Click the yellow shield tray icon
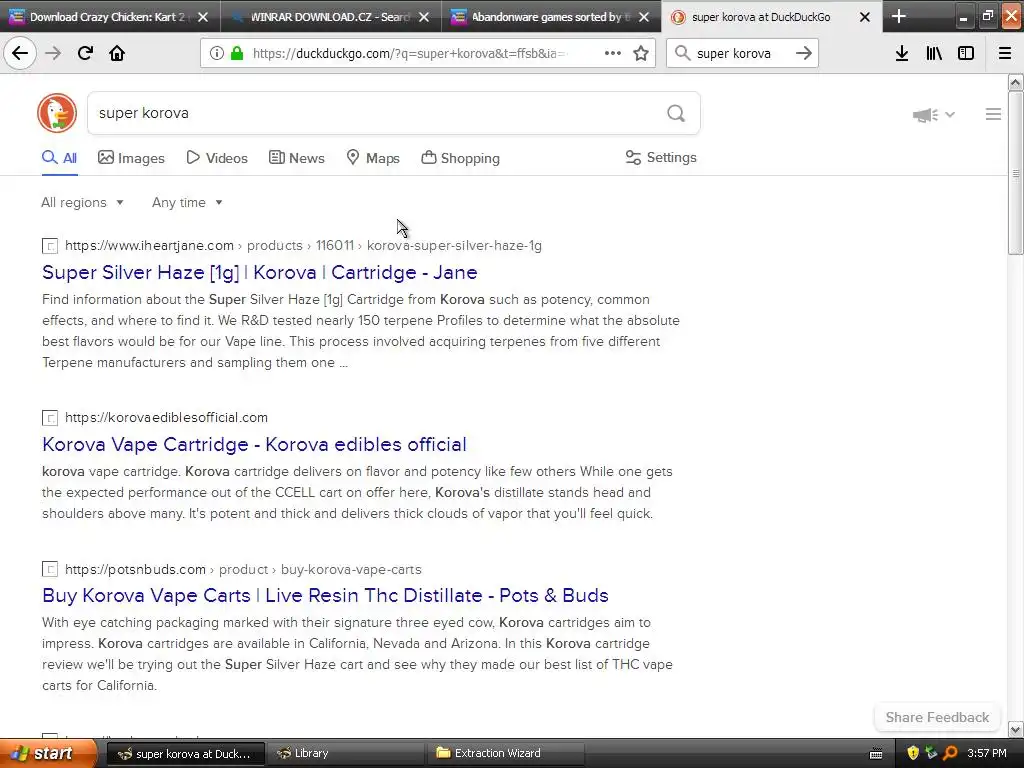This screenshot has width=1024, height=768. tap(913, 753)
